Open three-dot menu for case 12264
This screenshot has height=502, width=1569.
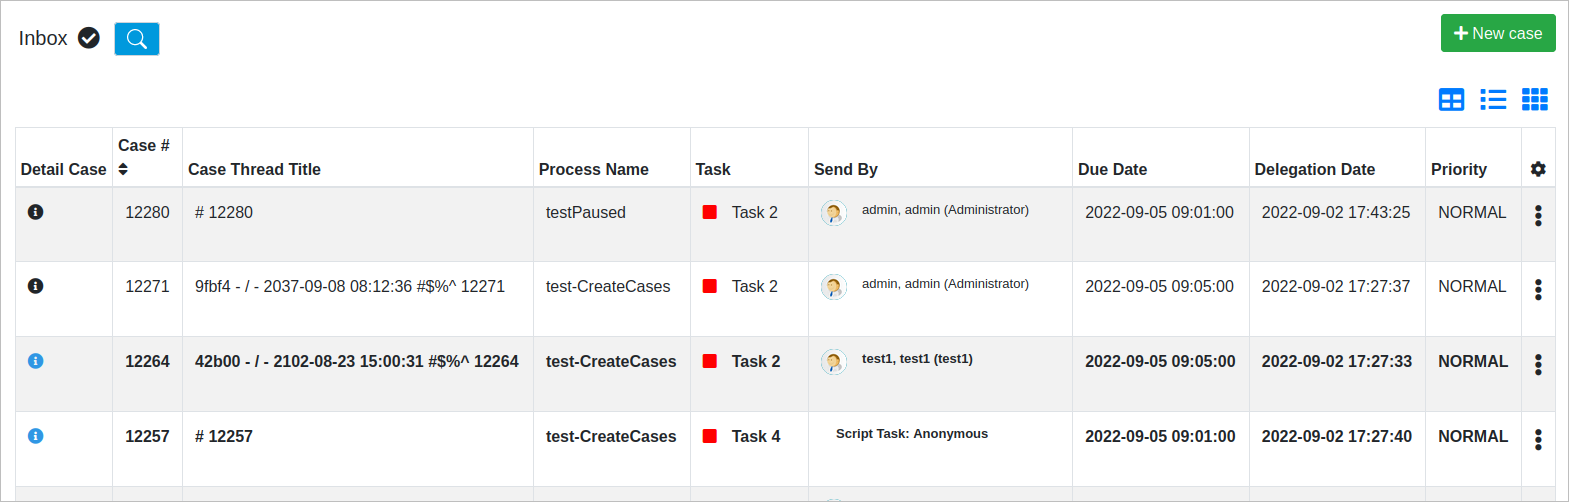[x=1538, y=364]
